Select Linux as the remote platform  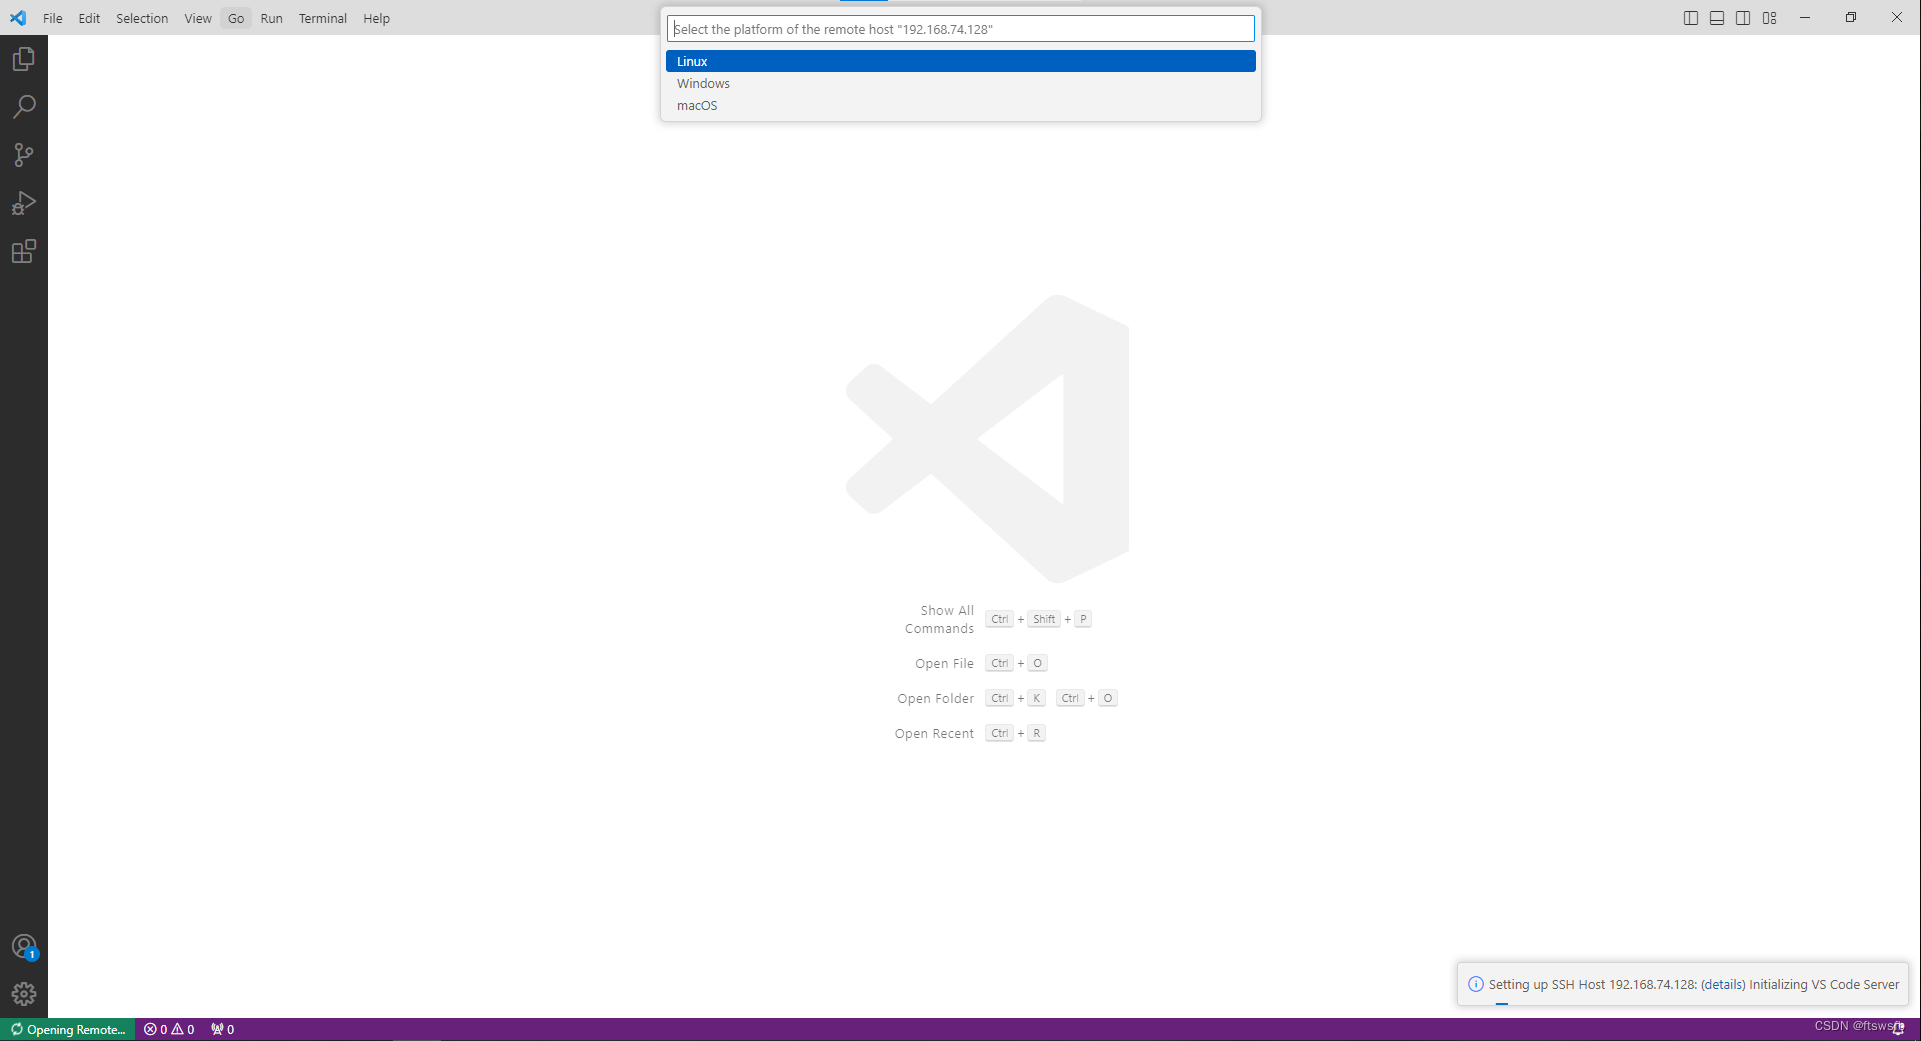[960, 61]
